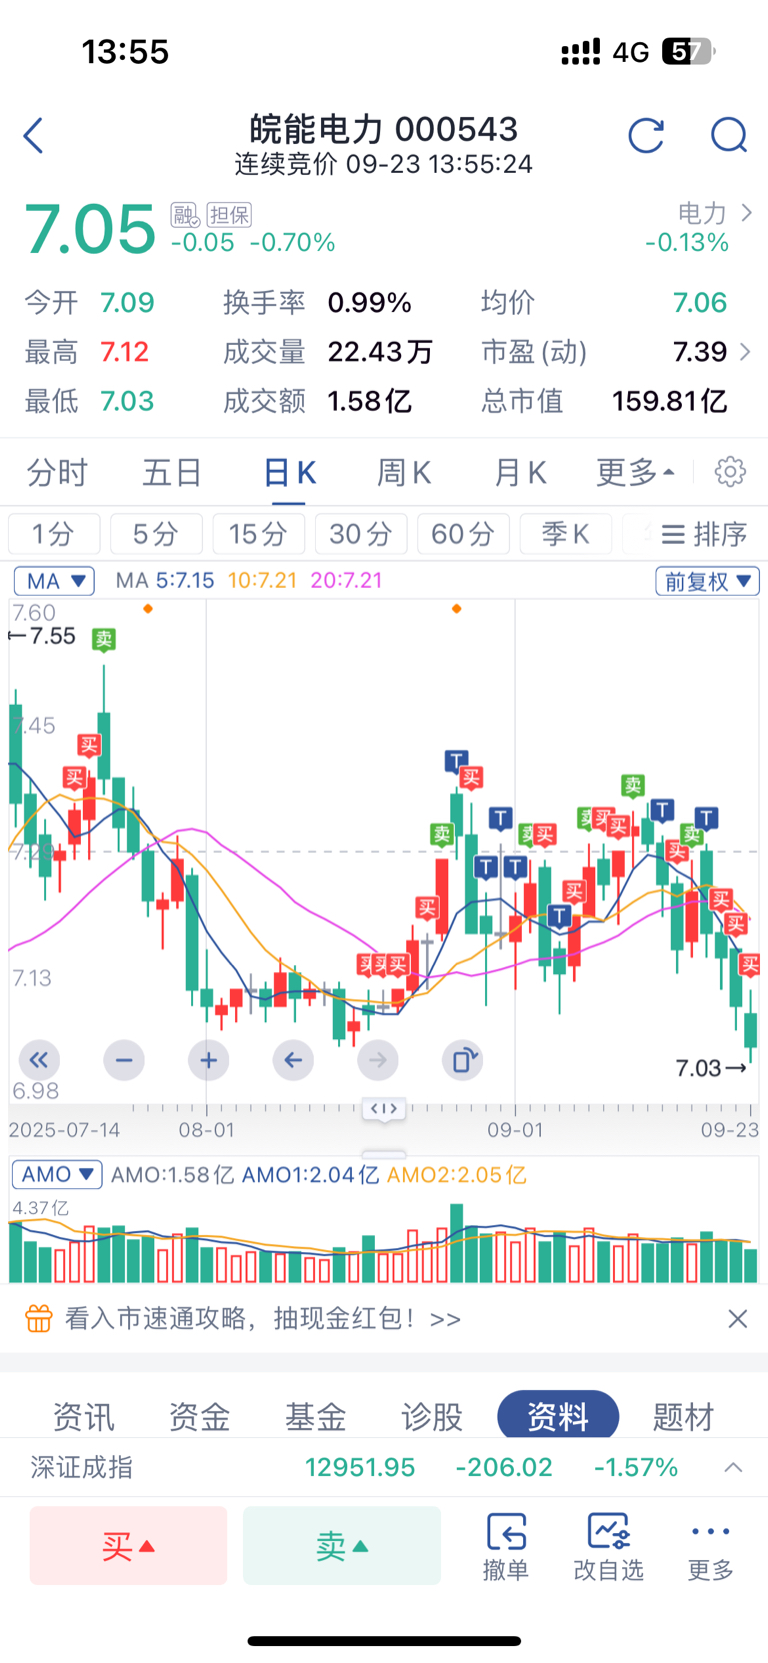Open the MA indicator dropdown
The height and width of the screenshot is (1663, 768).
point(54,581)
